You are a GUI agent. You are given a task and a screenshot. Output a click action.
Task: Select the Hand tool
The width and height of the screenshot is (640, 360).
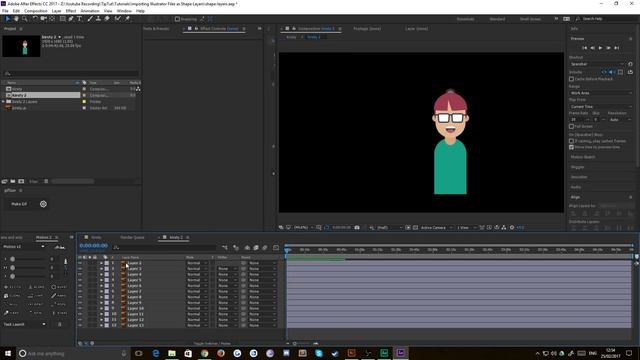[x=16, y=19]
